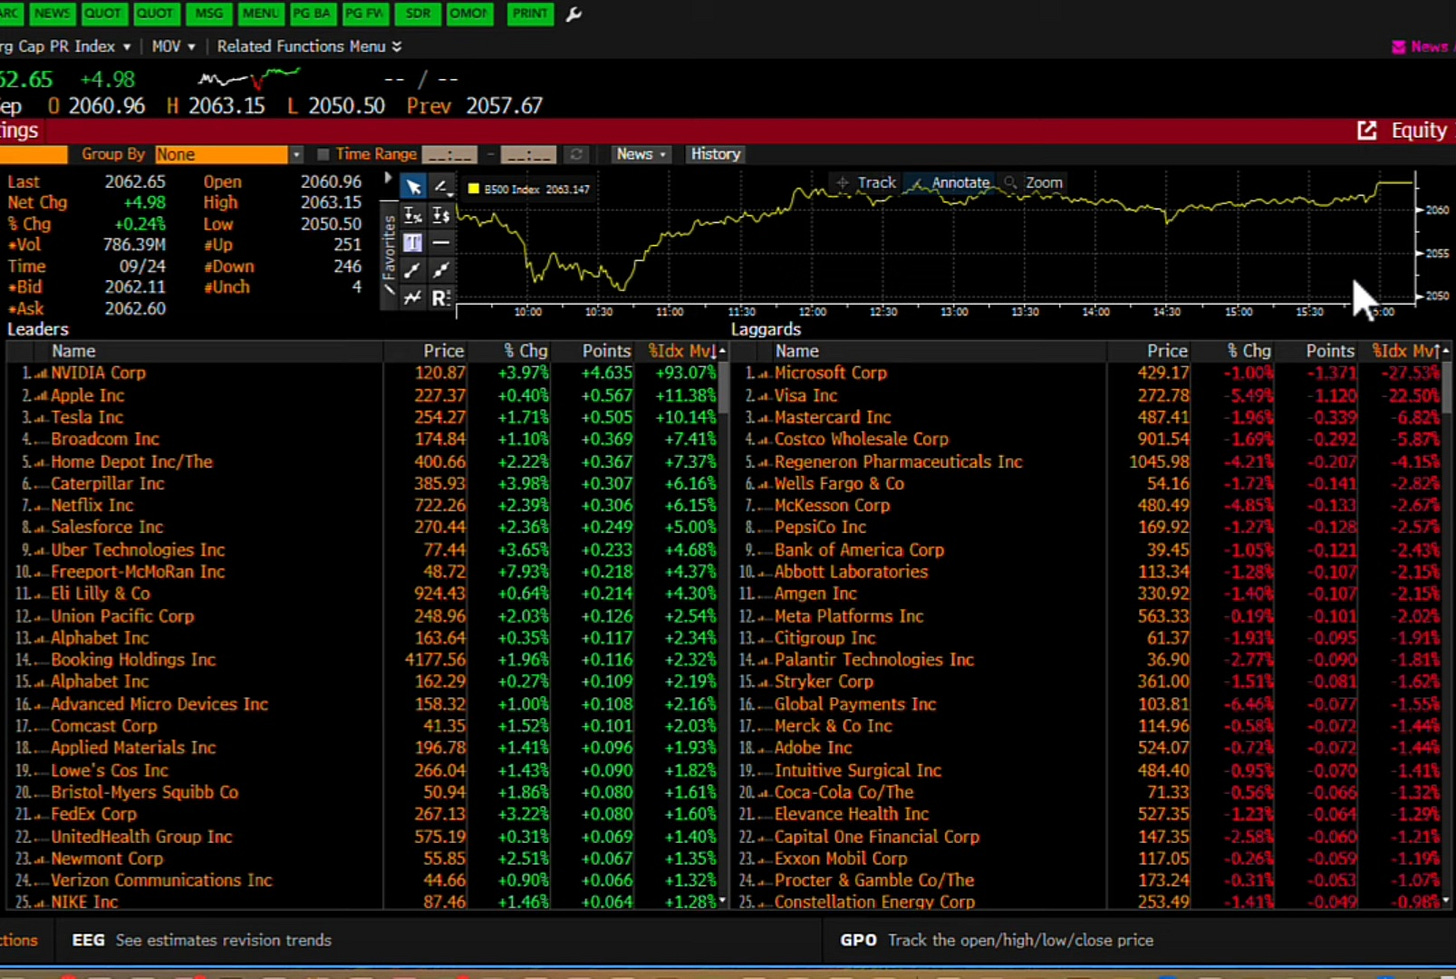1456x979 pixels.
Task: Open the Group By None dropdown
Action: pyautogui.click(x=228, y=154)
